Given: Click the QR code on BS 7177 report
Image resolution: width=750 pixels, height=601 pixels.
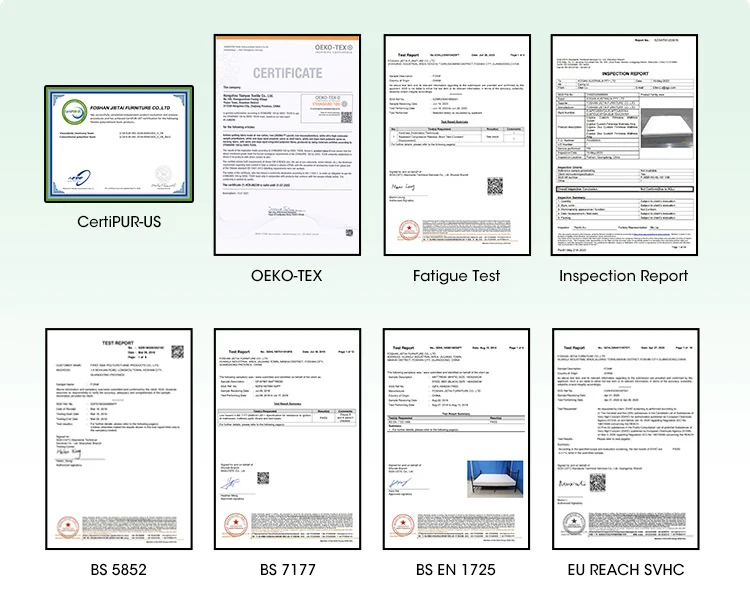Looking at the screenshot, I should (x=263, y=478).
